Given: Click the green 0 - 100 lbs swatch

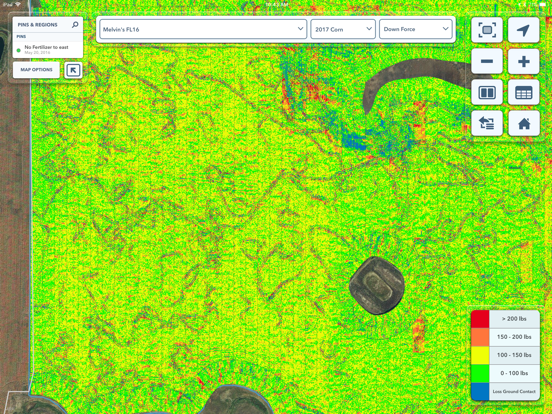Looking at the screenshot, I should [x=480, y=374].
